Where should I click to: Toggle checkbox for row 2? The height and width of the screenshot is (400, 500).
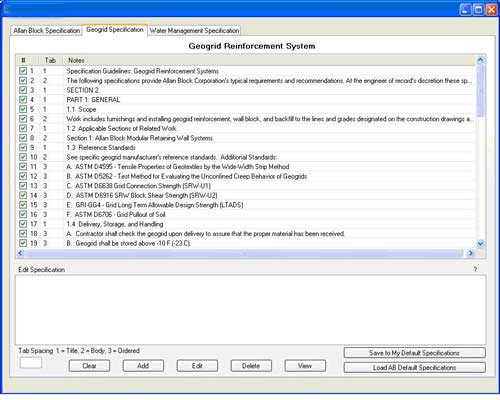23,81
